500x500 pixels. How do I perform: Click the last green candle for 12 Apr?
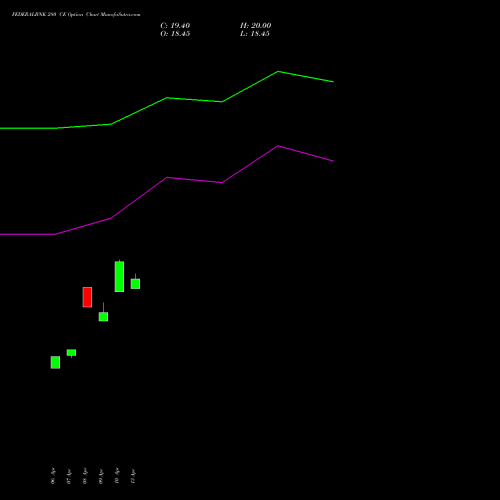135,284
